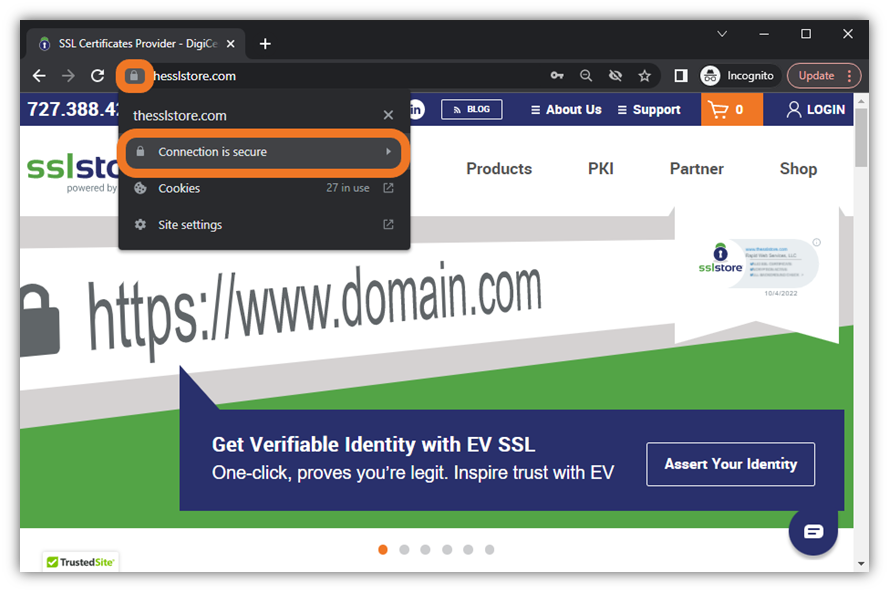Open the Support menu

point(649,109)
